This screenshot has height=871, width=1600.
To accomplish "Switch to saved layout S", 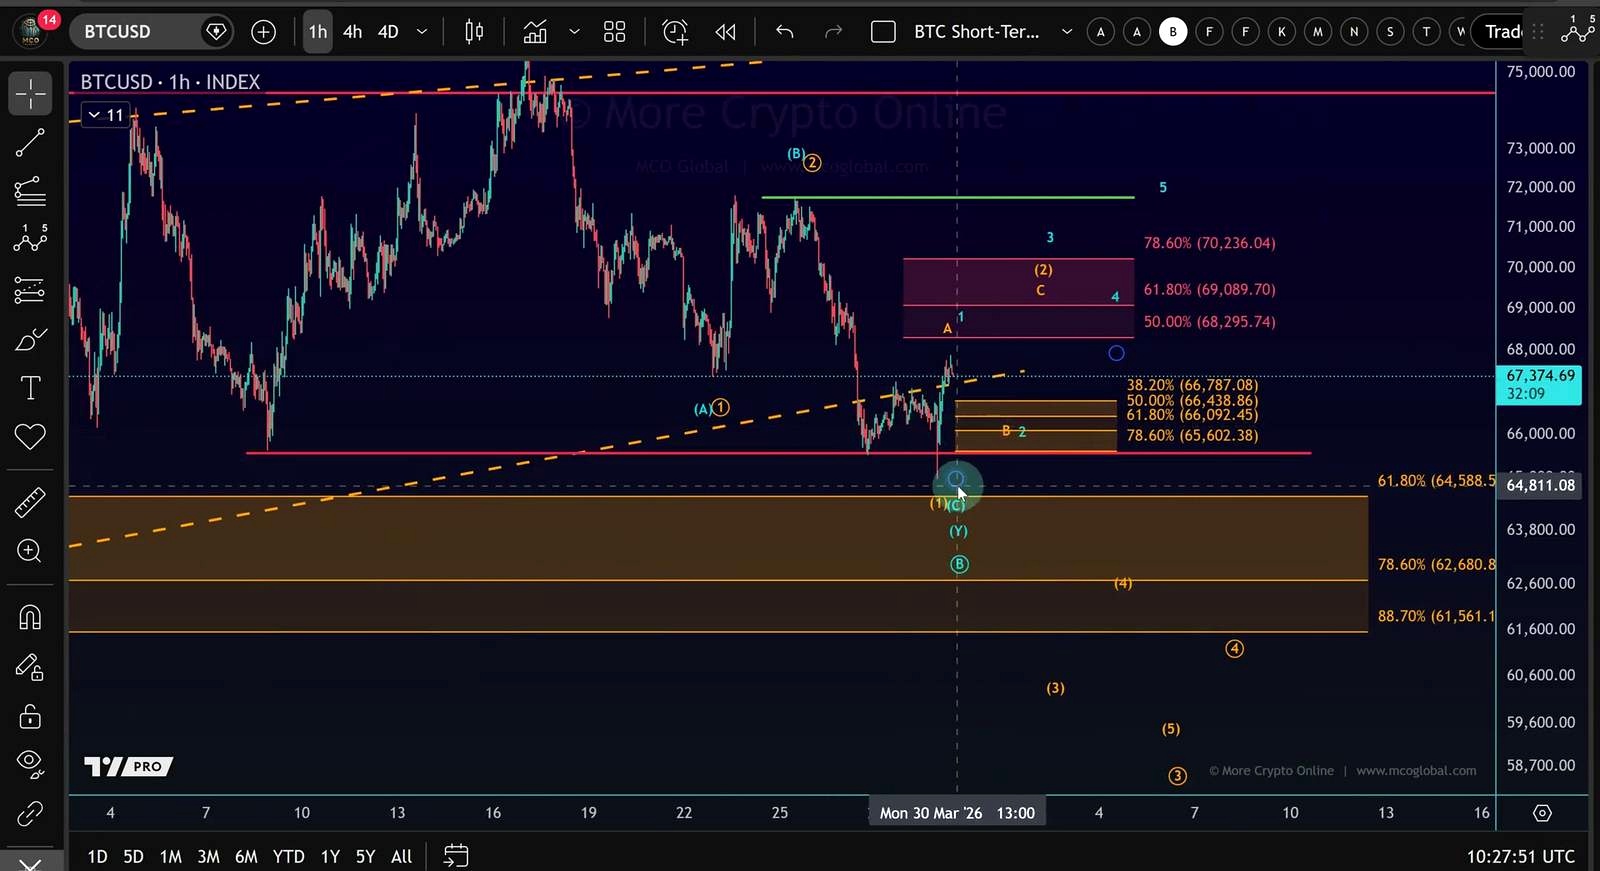I will click(x=1390, y=32).
